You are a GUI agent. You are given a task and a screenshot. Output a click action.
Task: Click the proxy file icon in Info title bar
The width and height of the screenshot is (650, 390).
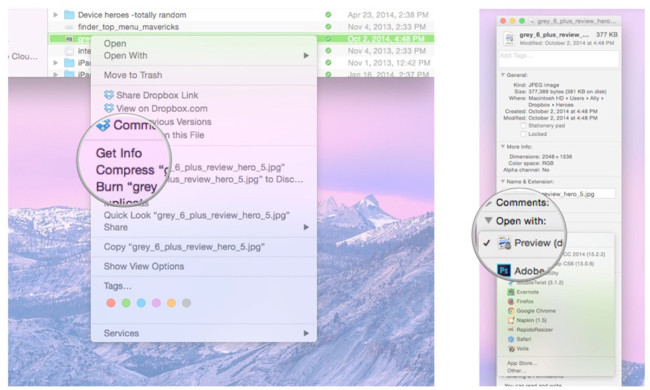(x=532, y=21)
